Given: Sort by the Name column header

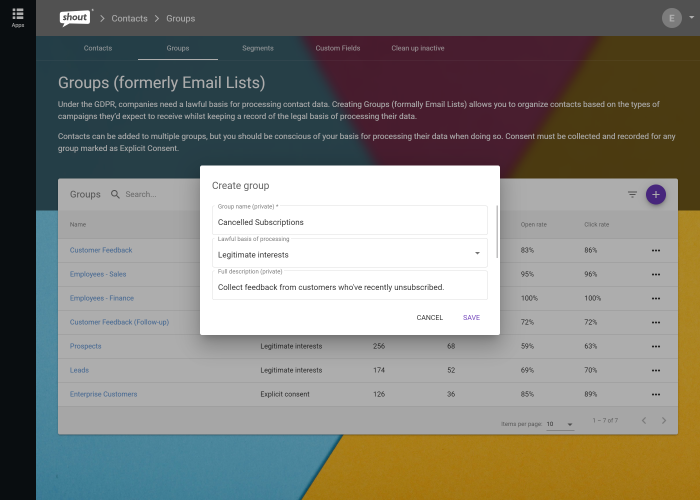Looking at the screenshot, I should click(78, 225).
